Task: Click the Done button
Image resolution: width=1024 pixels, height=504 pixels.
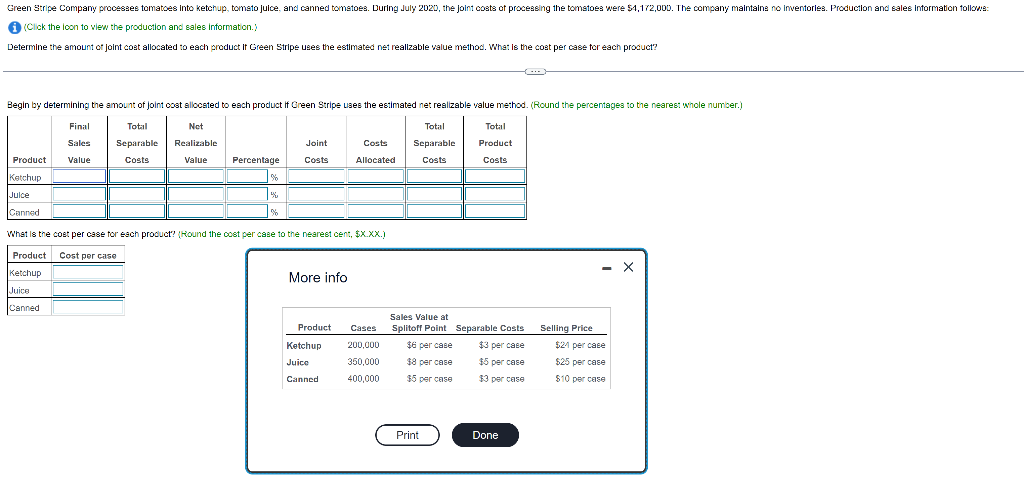Action: (x=485, y=435)
